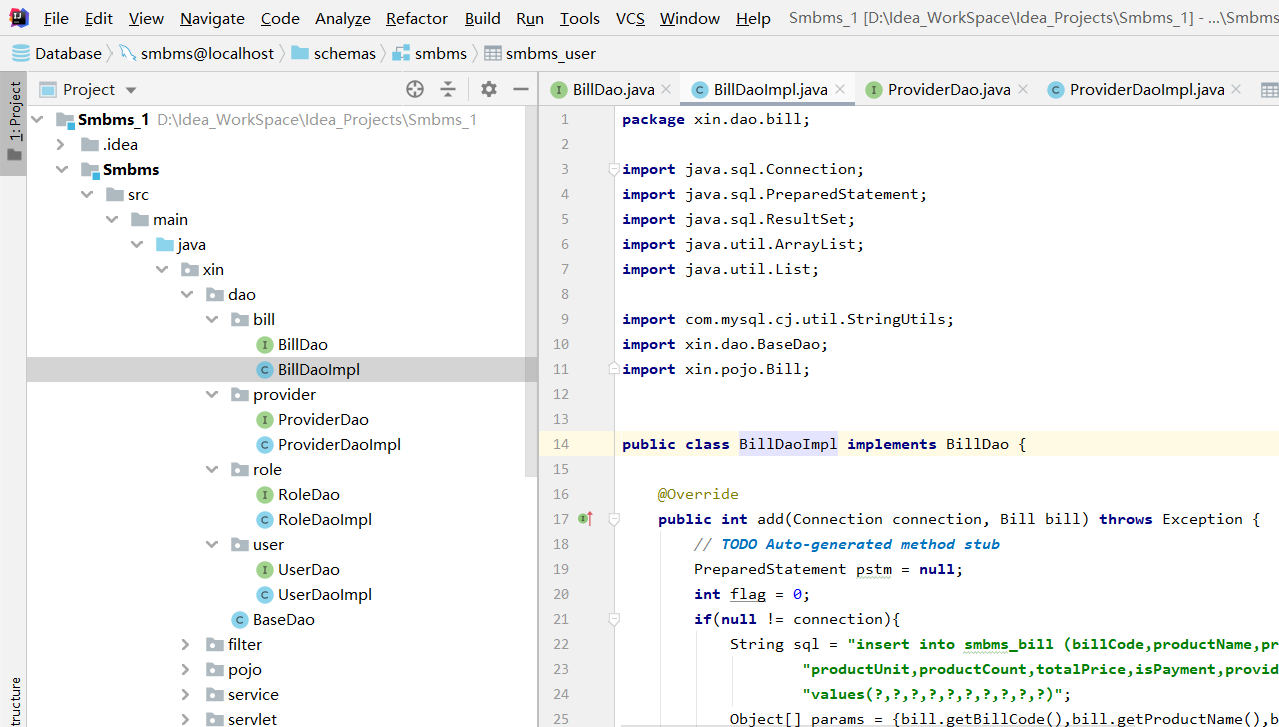Click the smbms_user table breadcrumb
This screenshot has height=727, width=1279.
[540, 53]
